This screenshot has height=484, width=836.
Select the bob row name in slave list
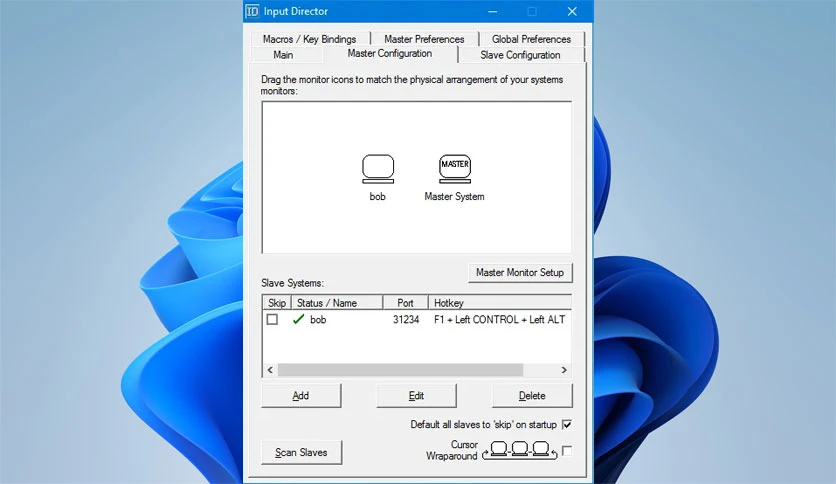click(318, 319)
